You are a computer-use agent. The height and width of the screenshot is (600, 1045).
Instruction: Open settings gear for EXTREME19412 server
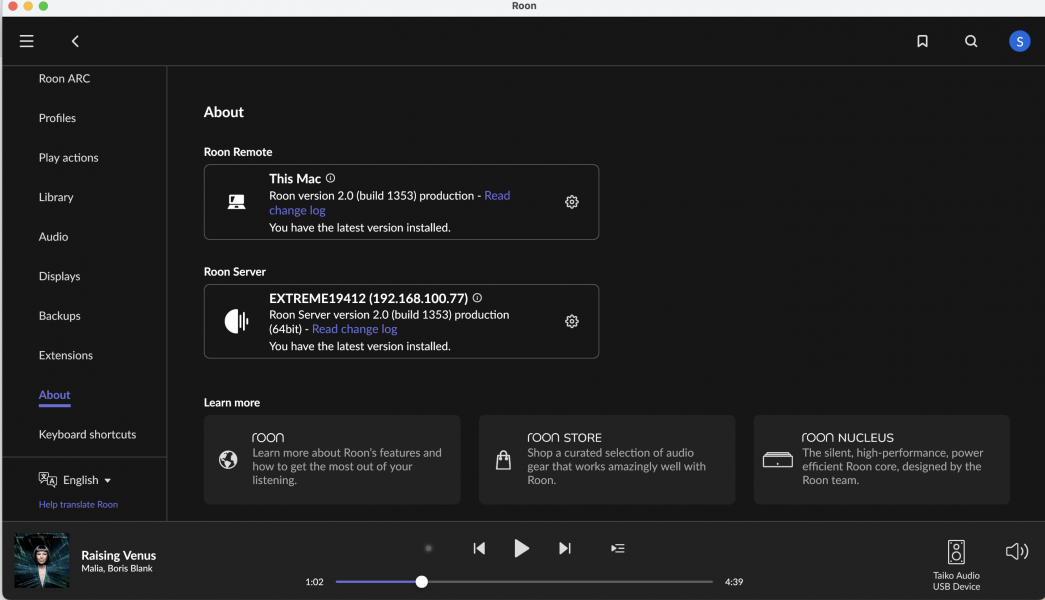click(572, 321)
